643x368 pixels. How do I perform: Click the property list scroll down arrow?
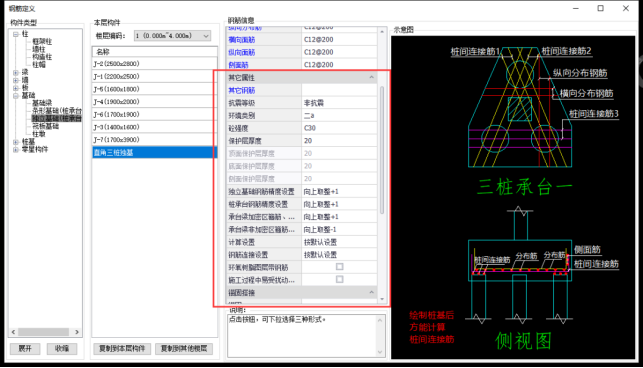(382, 299)
